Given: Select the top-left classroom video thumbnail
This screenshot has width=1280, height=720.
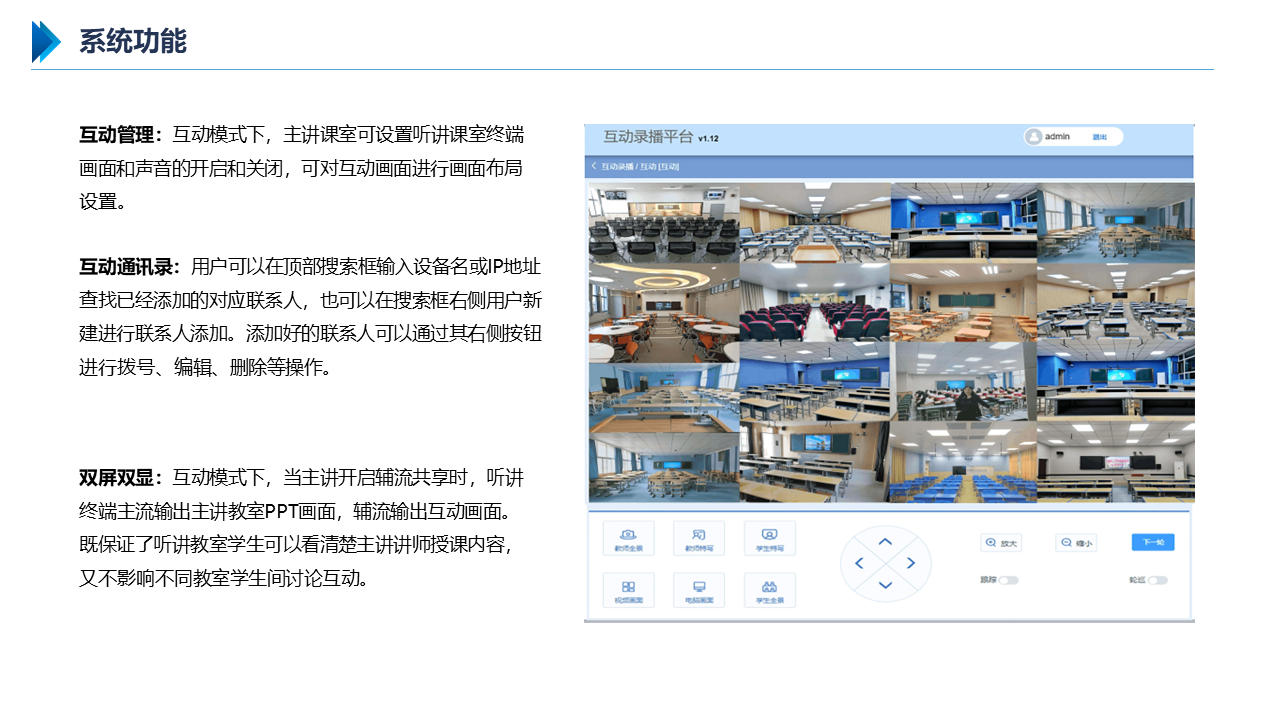Looking at the screenshot, I should pyautogui.click(x=664, y=222).
